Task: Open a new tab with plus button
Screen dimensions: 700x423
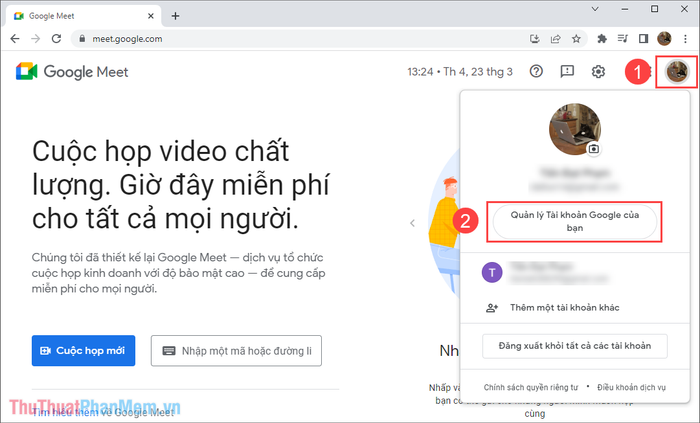Action: pyautogui.click(x=175, y=16)
